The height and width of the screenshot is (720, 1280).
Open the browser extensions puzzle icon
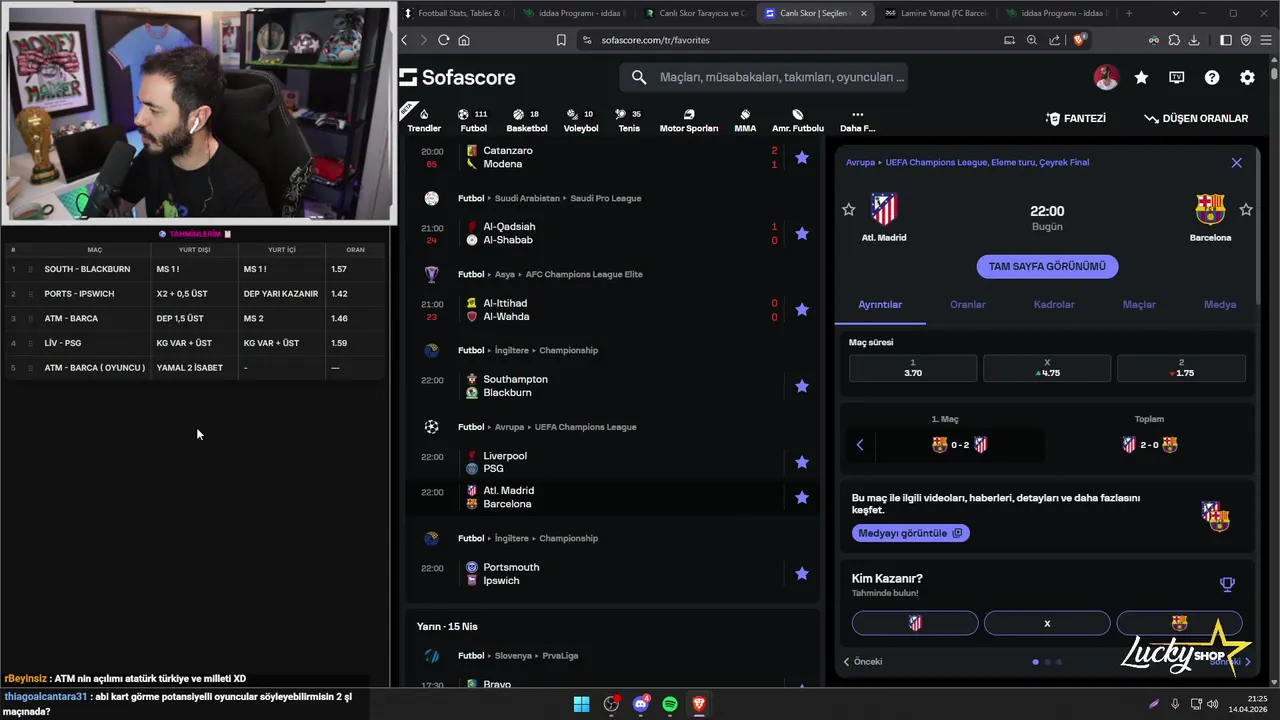1174,40
